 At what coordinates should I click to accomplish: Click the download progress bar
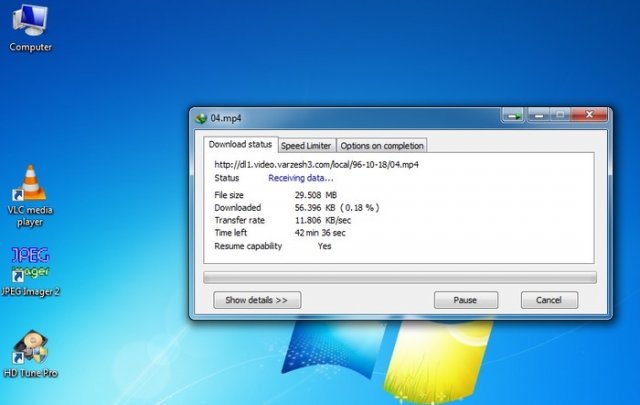[399, 277]
